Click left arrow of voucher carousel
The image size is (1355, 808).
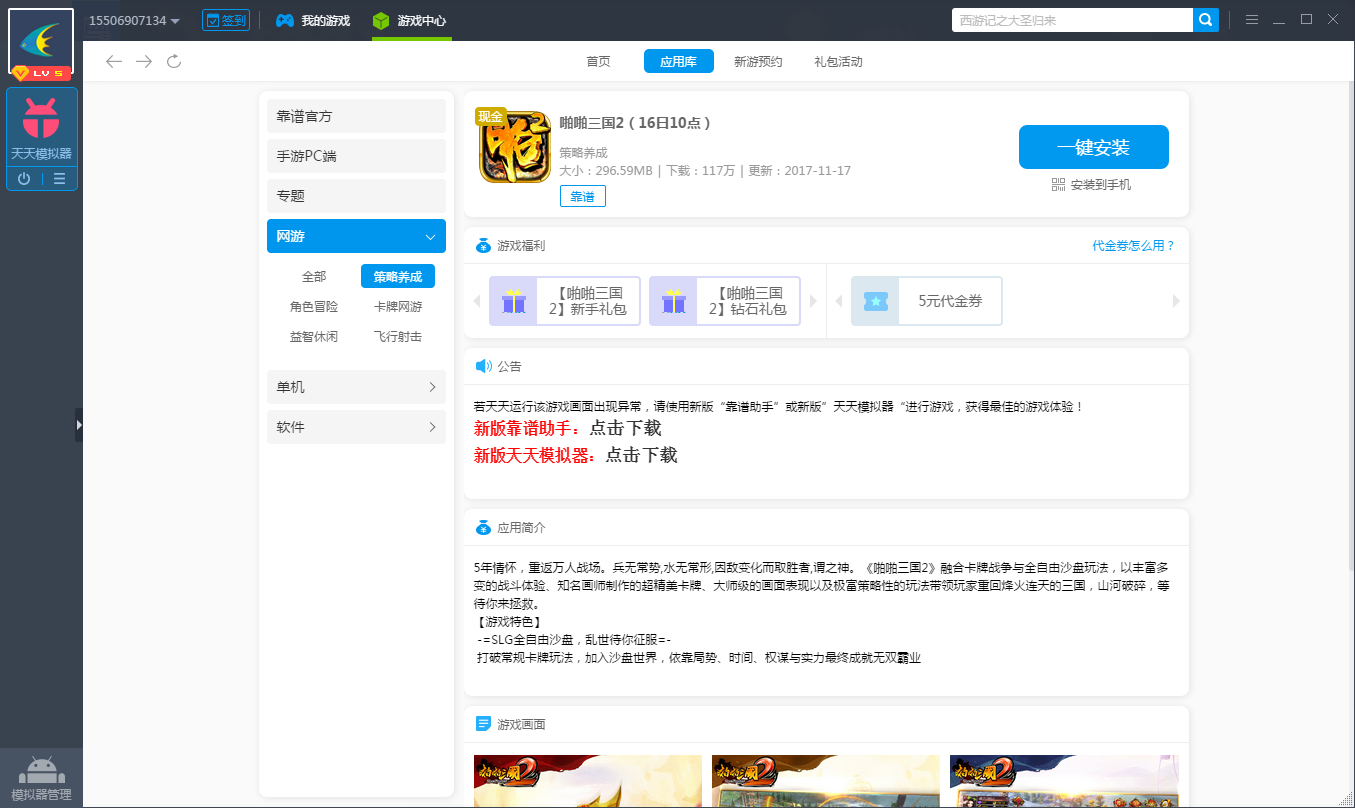coord(839,301)
